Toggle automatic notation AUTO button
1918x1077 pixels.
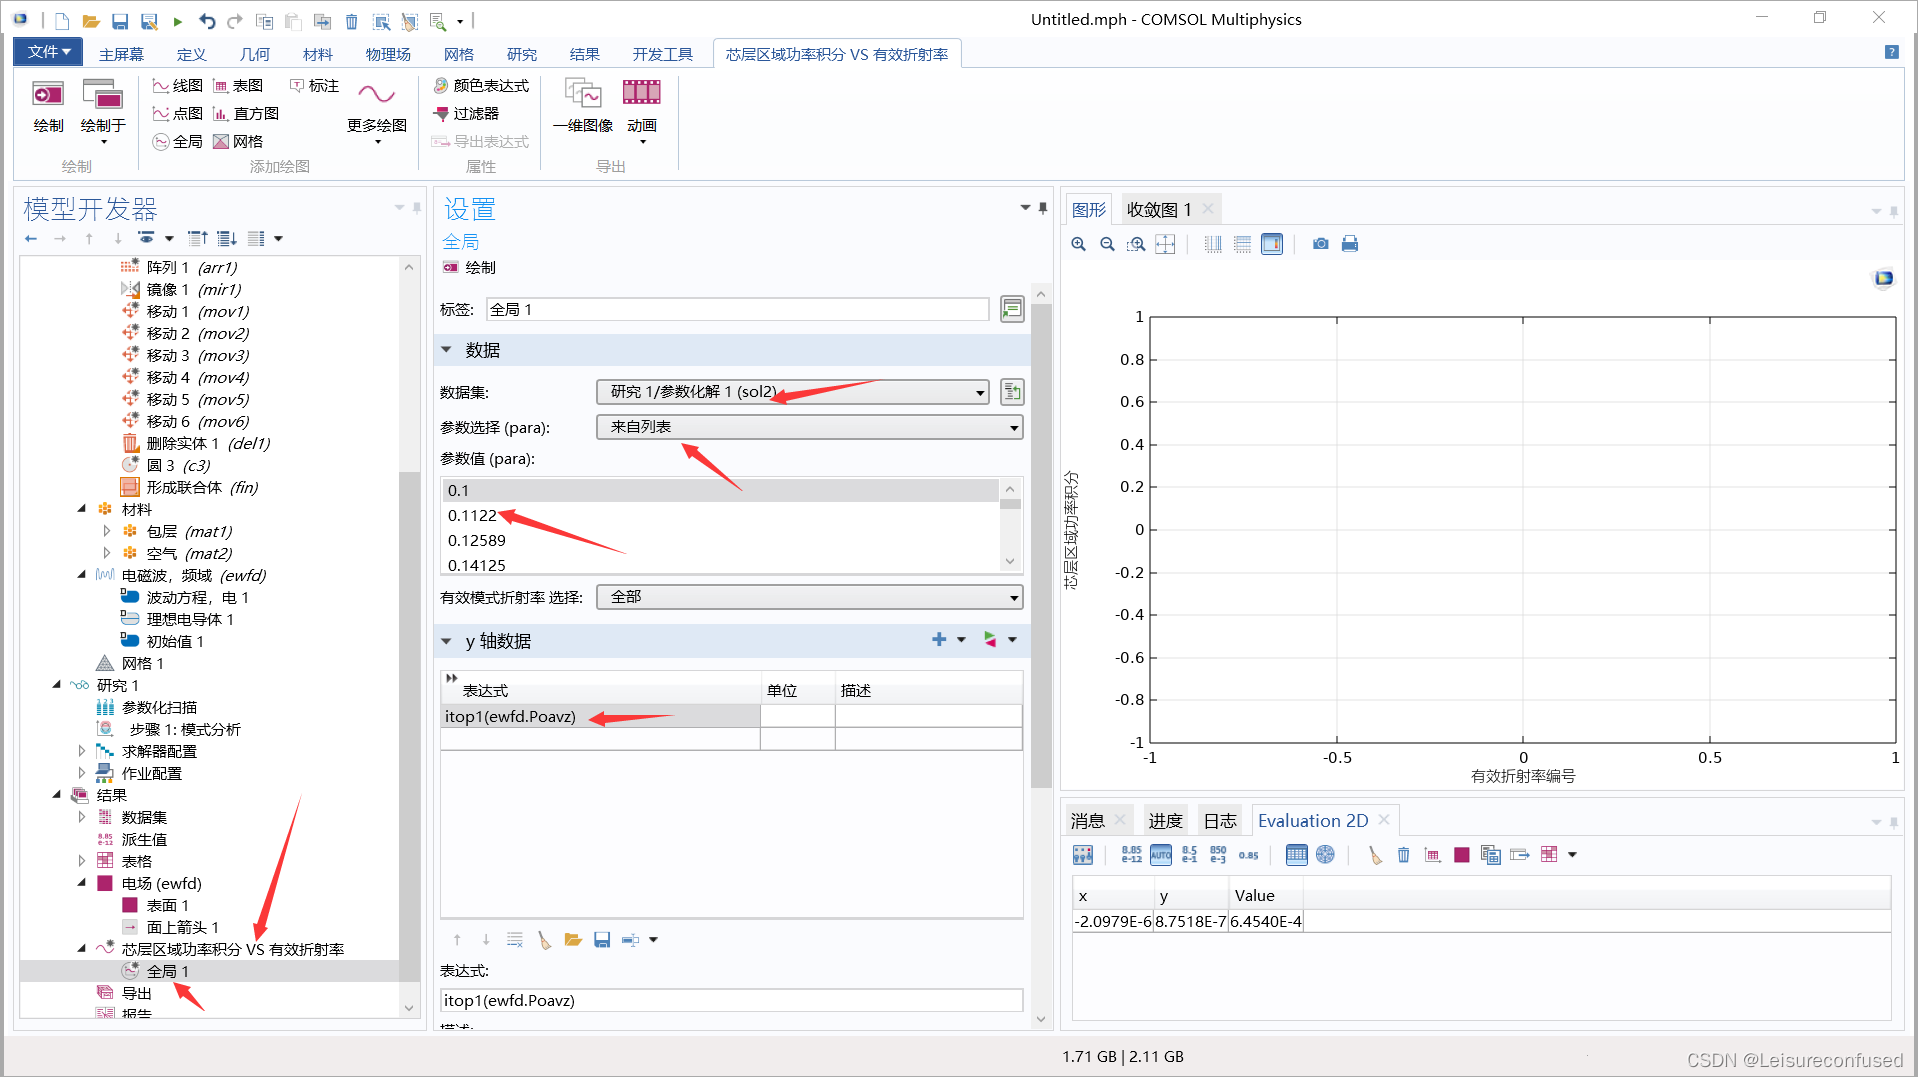coord(1161,855)
